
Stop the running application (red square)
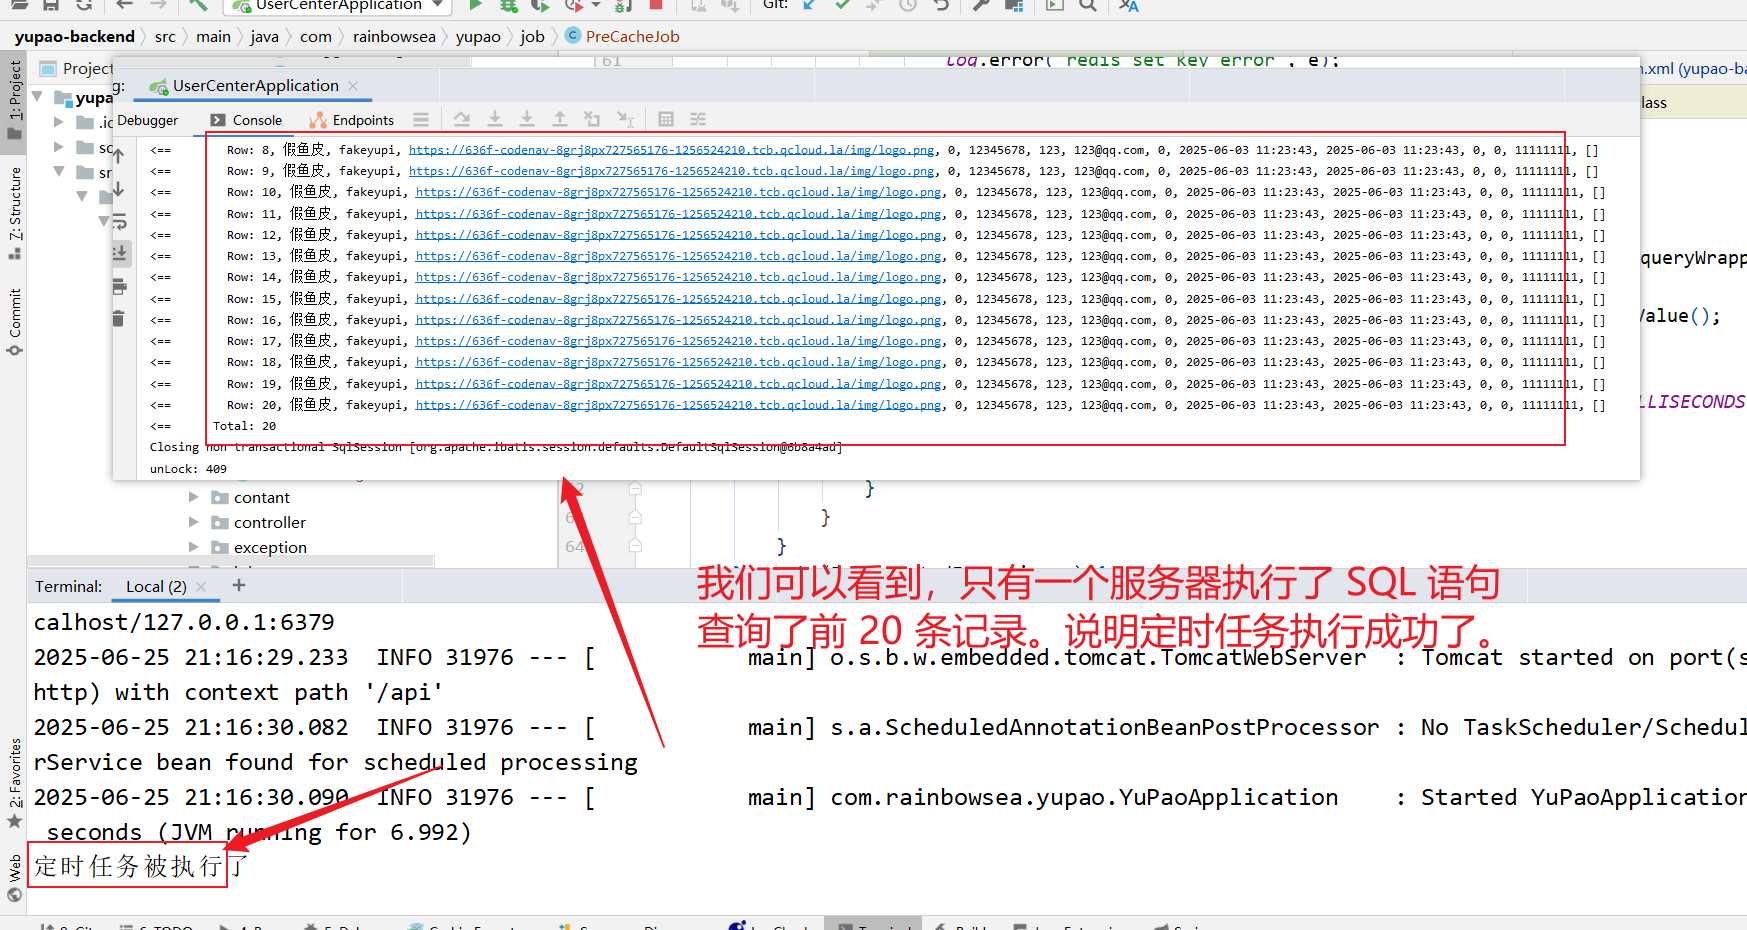click(x=656, y=5)
